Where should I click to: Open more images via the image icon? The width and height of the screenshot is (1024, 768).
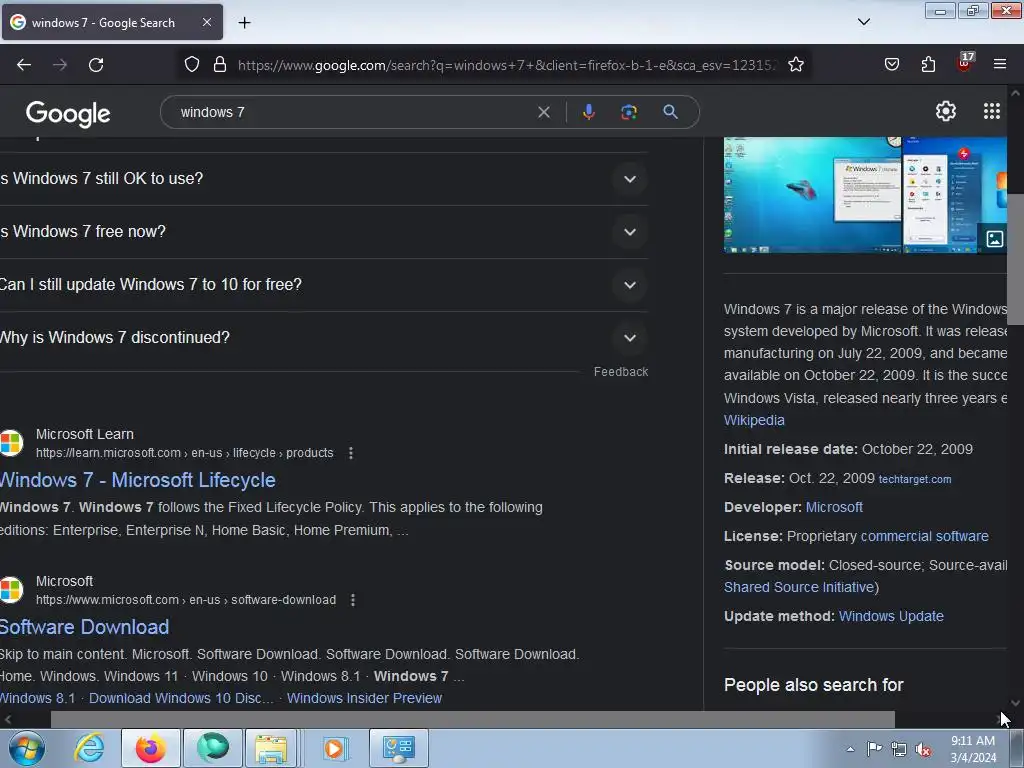point(994,238)
